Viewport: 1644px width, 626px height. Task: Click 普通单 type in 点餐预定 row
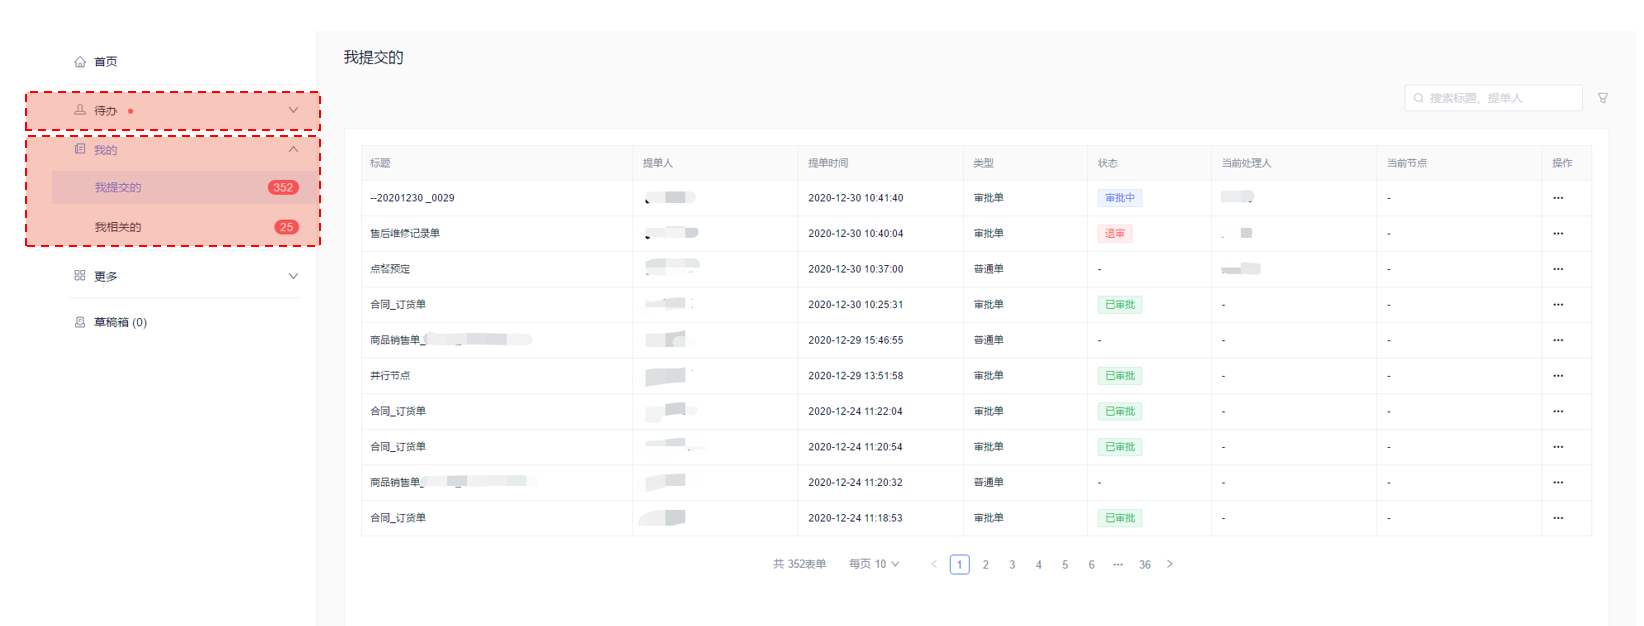coord(989,269)
